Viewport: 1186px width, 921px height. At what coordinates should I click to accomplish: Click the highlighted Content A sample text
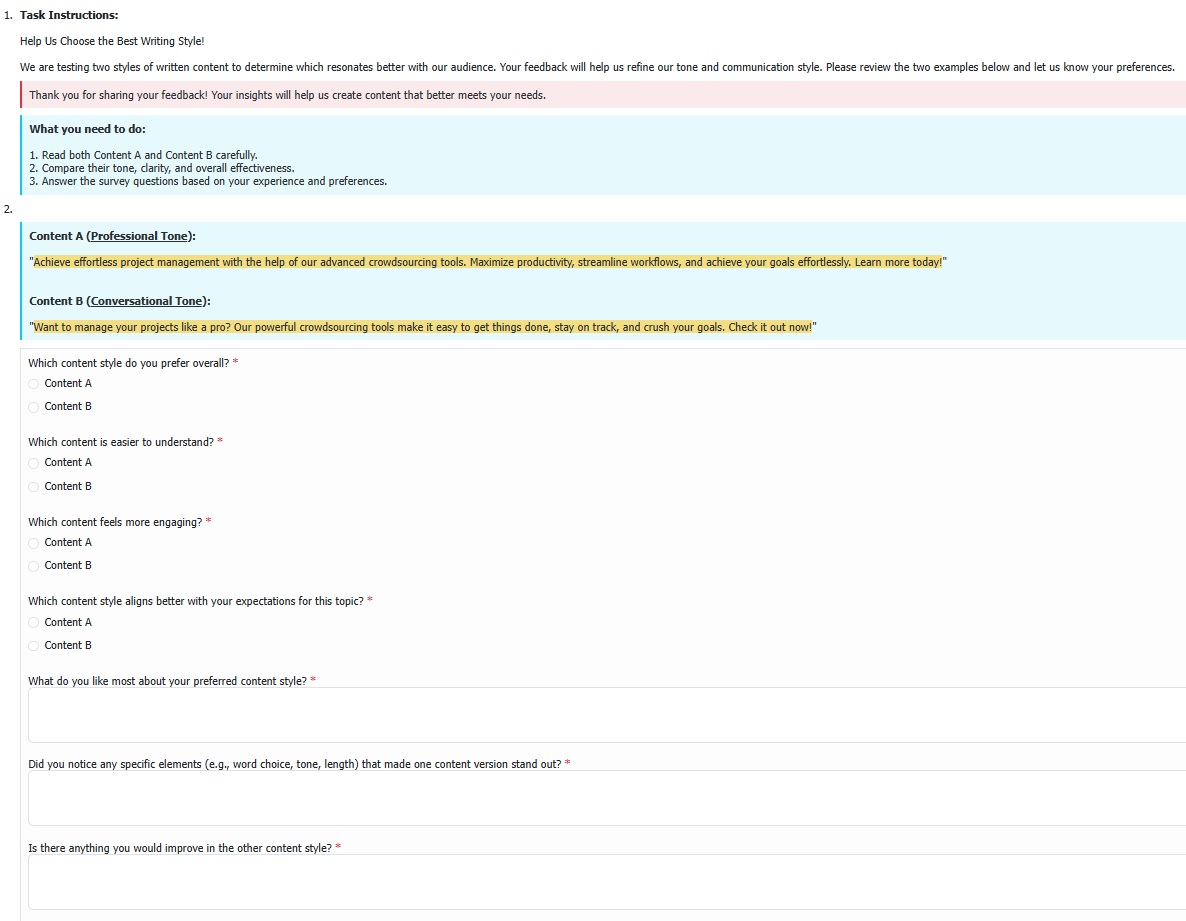tap(487, 262)
